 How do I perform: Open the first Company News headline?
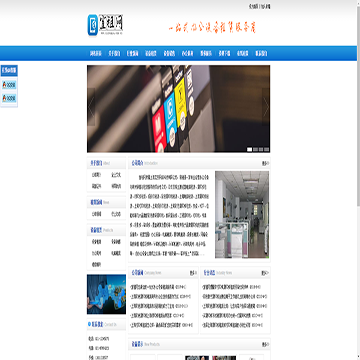152,287
